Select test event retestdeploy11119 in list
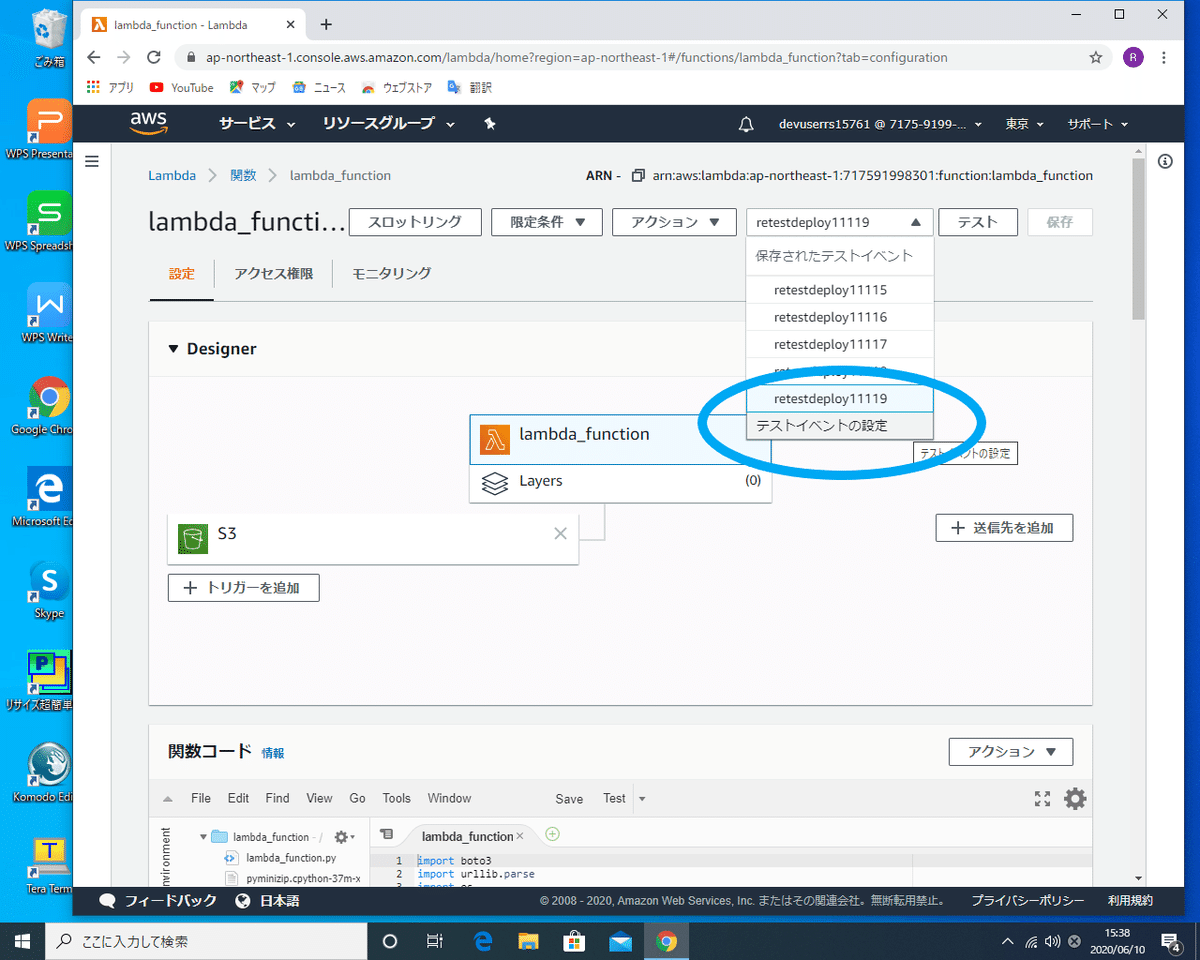The height and width of the screenshot is (960, 1200). tap(840, 398)
